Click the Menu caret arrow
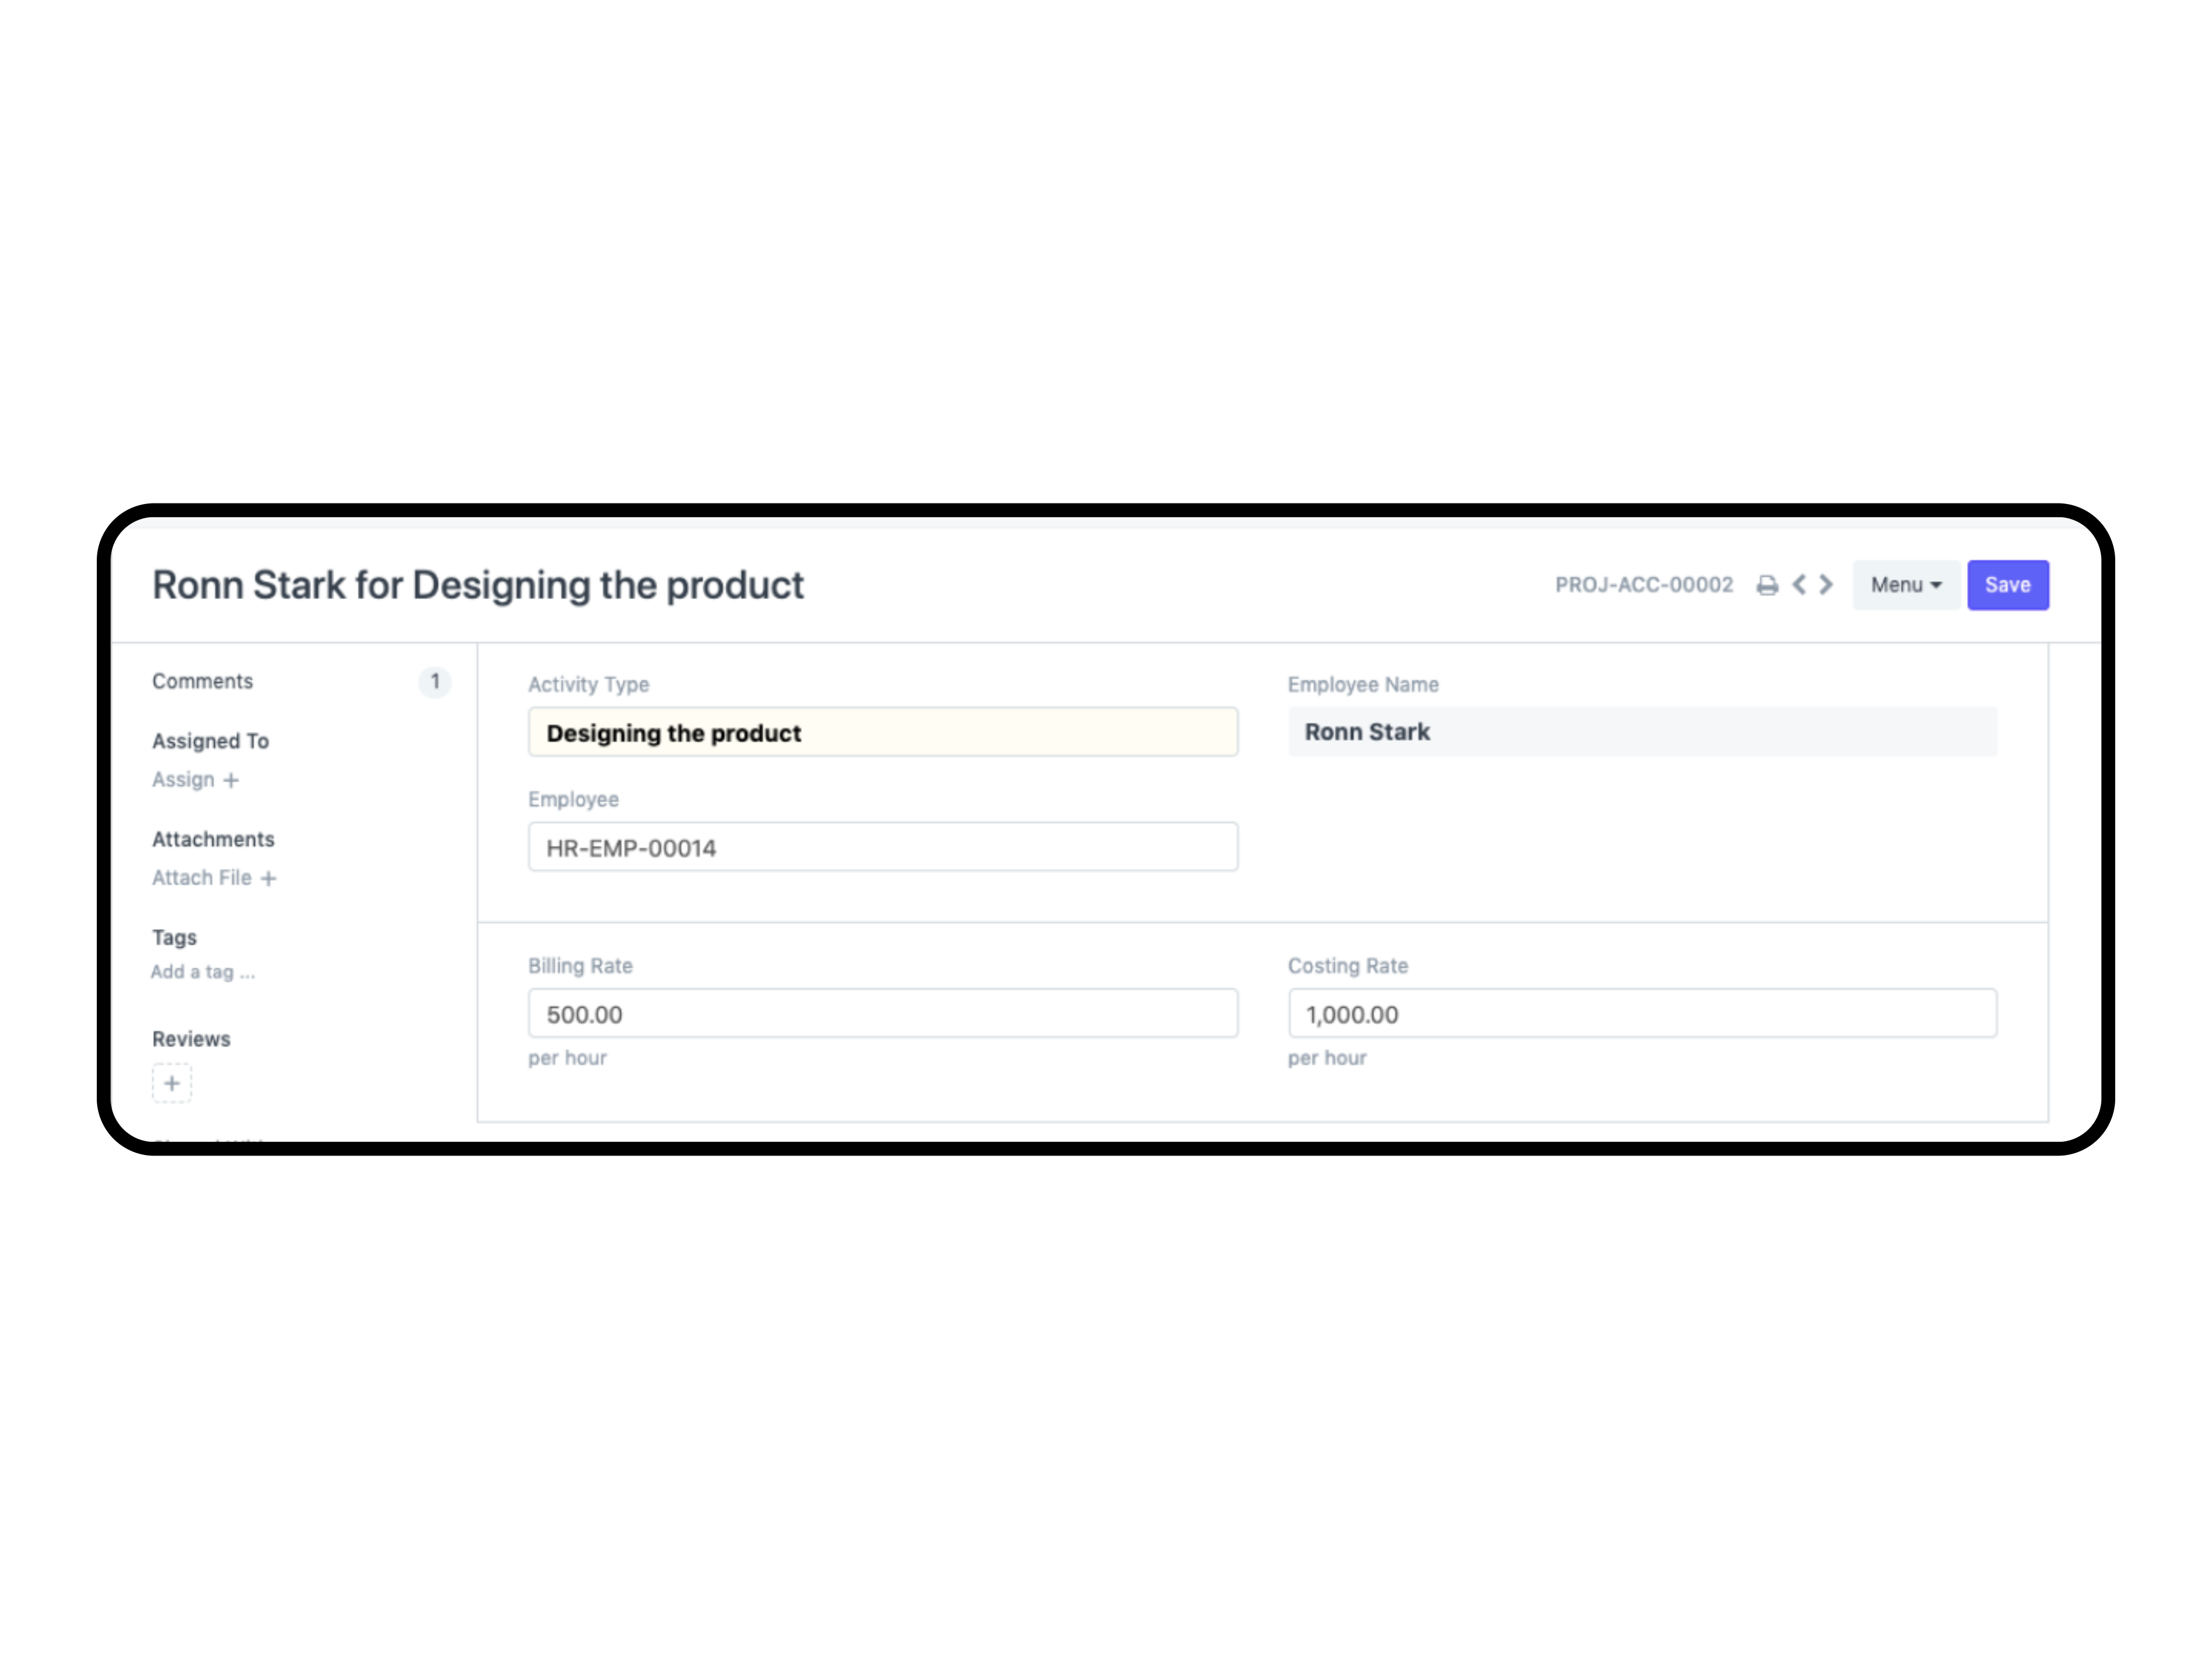 click(x=1936, y=586)
